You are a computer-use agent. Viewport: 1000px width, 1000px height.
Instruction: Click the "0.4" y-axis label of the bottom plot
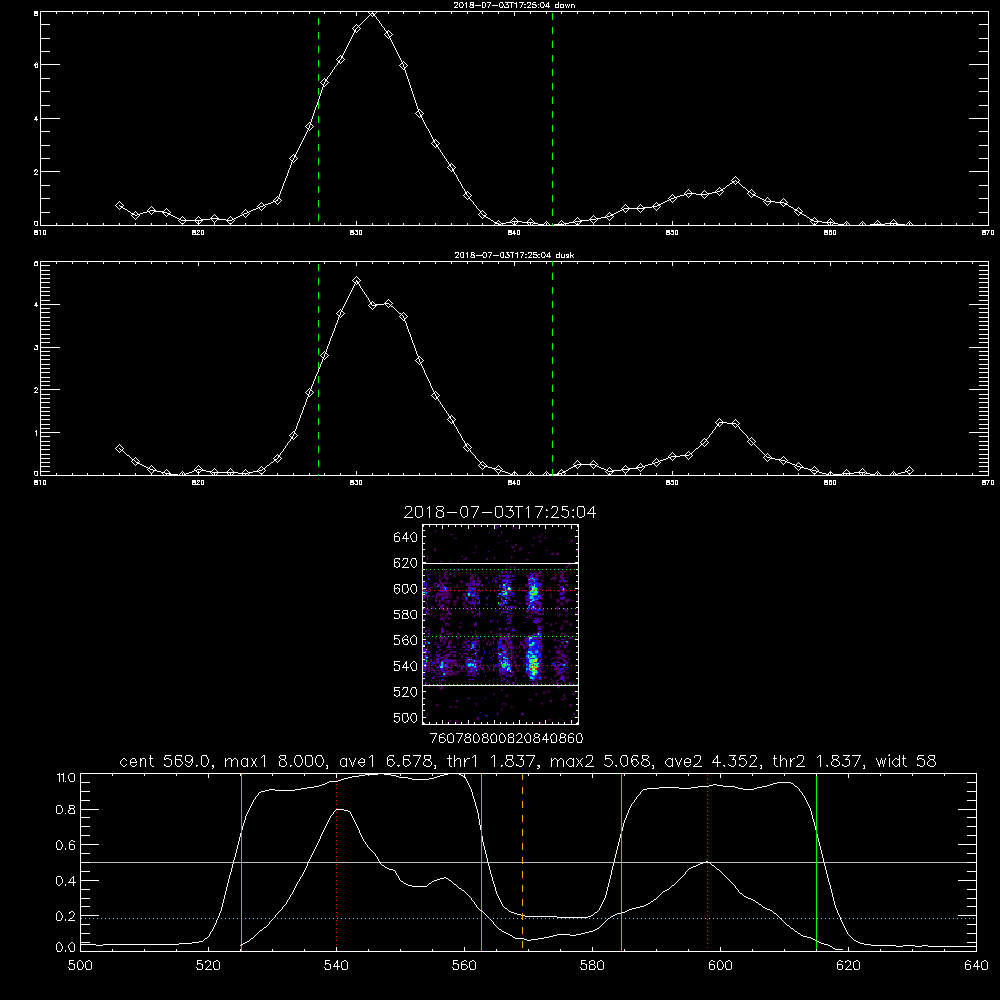coord(66,881)
